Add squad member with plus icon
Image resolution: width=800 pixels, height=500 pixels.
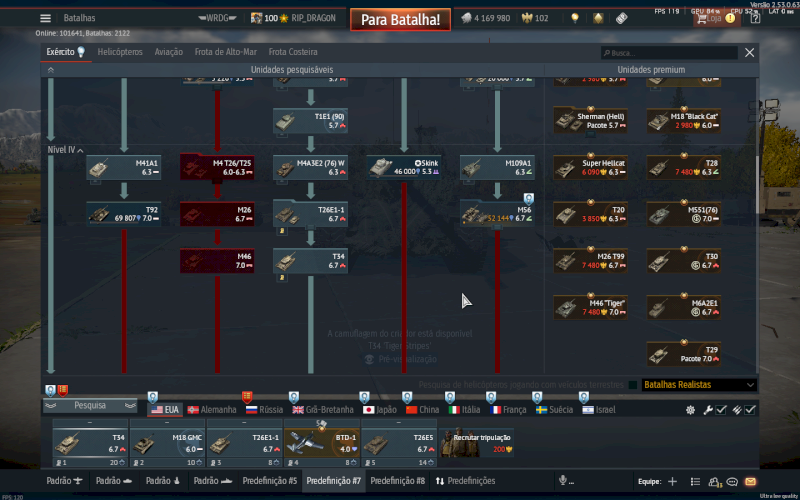tap(671, 481)
